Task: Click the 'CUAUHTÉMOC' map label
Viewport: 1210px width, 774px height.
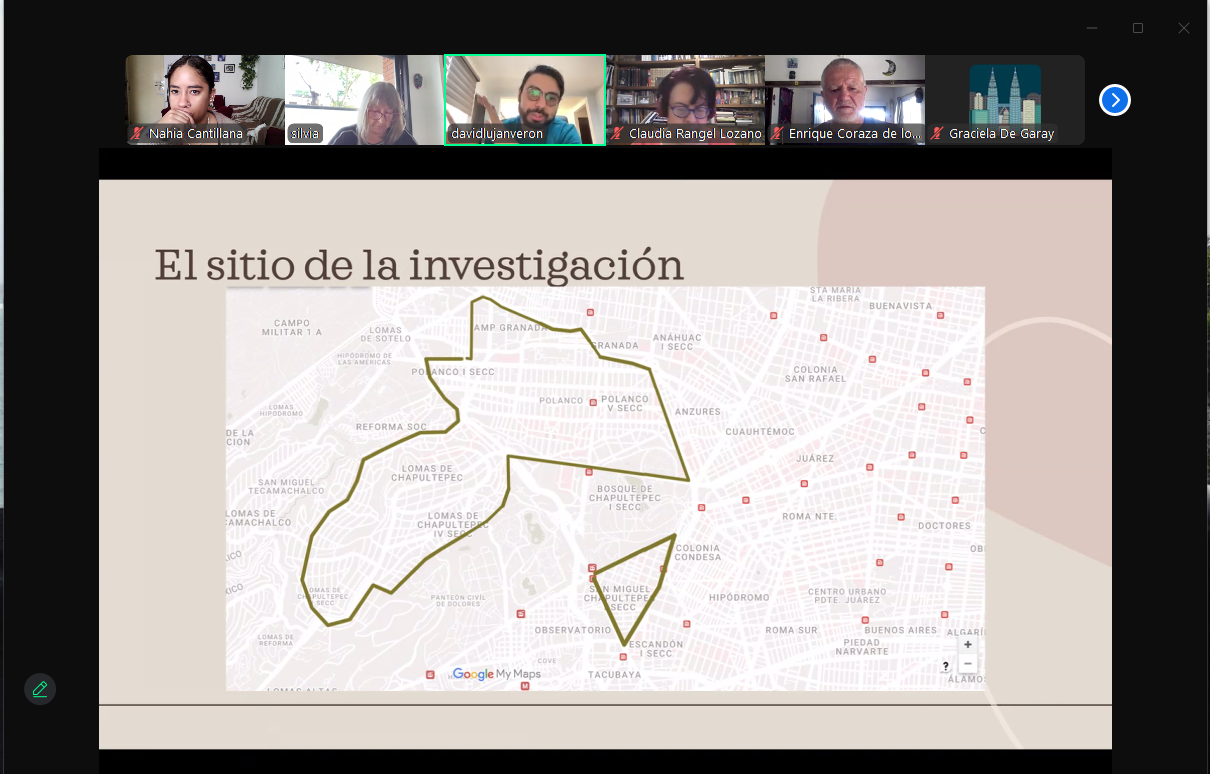Action: 760,432
